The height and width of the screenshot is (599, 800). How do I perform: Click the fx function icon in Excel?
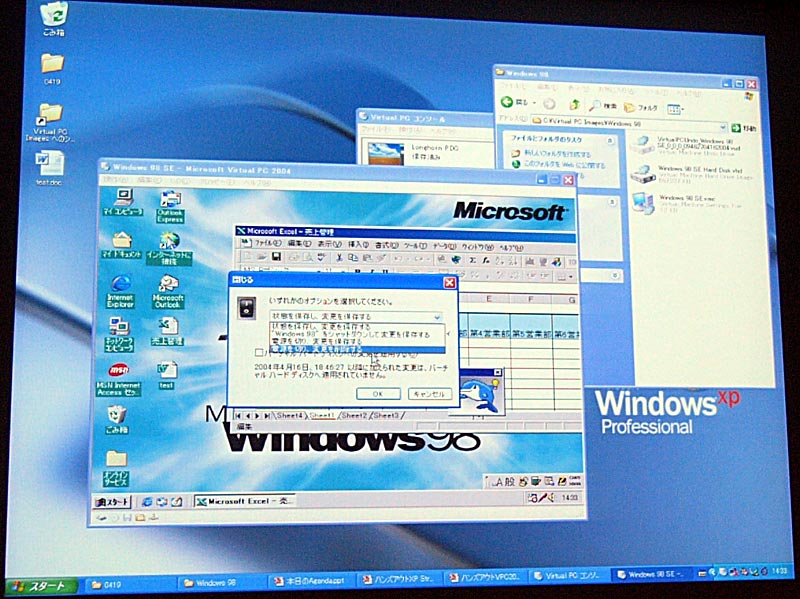(486, 260)
